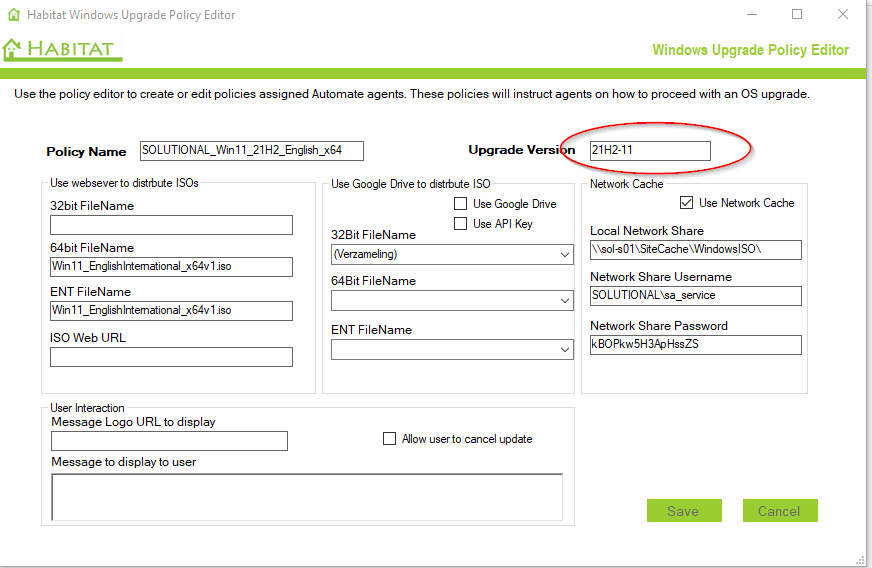Viewport: 872px width, 568px height.
Task: Focus the websever 64bit FileName input
Action: tap(171, 267)
